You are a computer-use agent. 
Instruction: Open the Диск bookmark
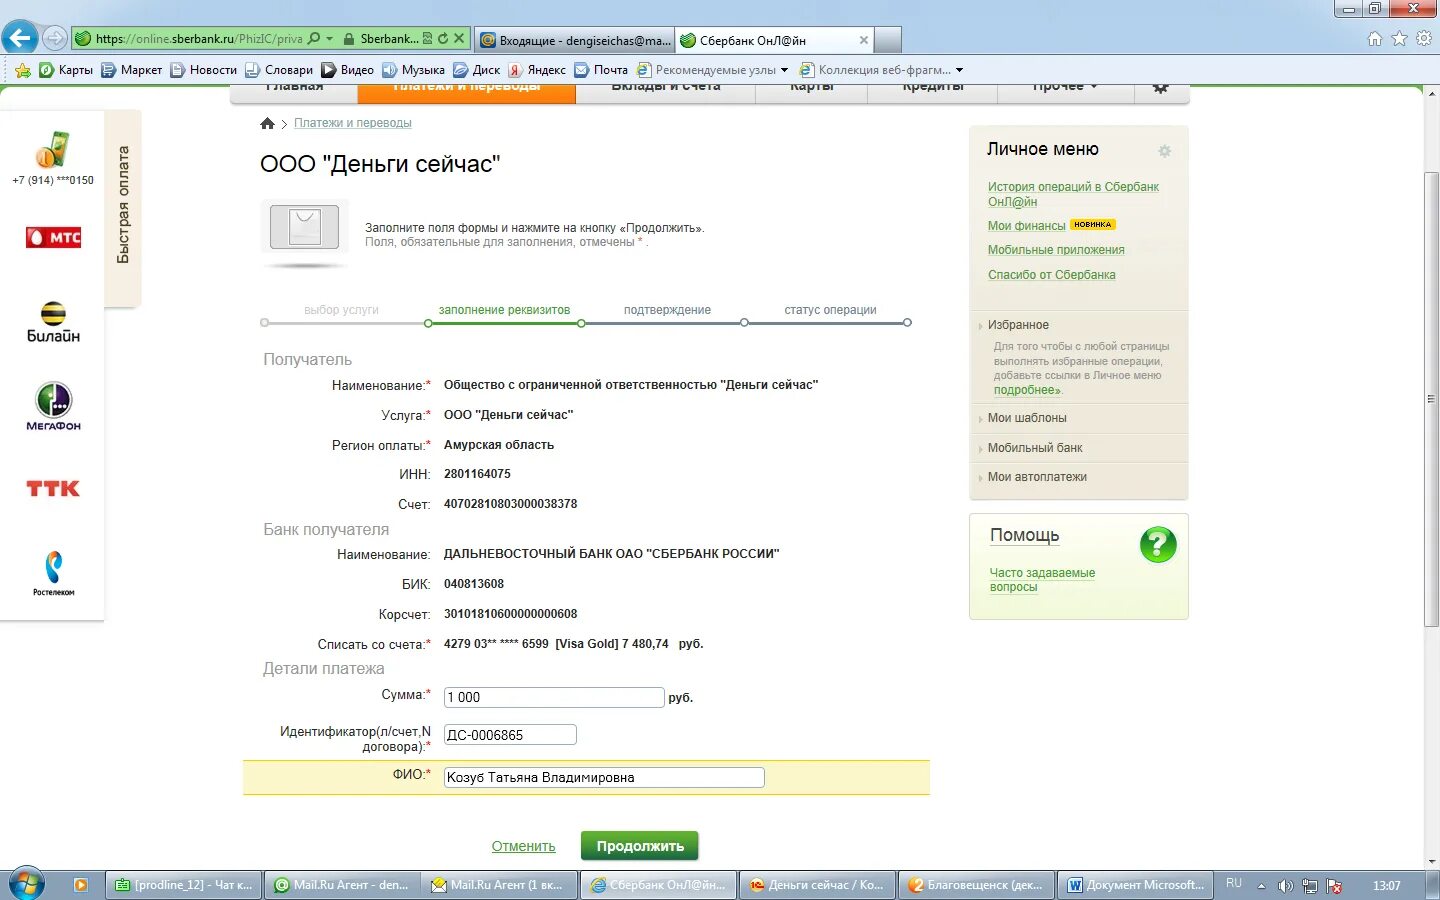click(476, 70)
